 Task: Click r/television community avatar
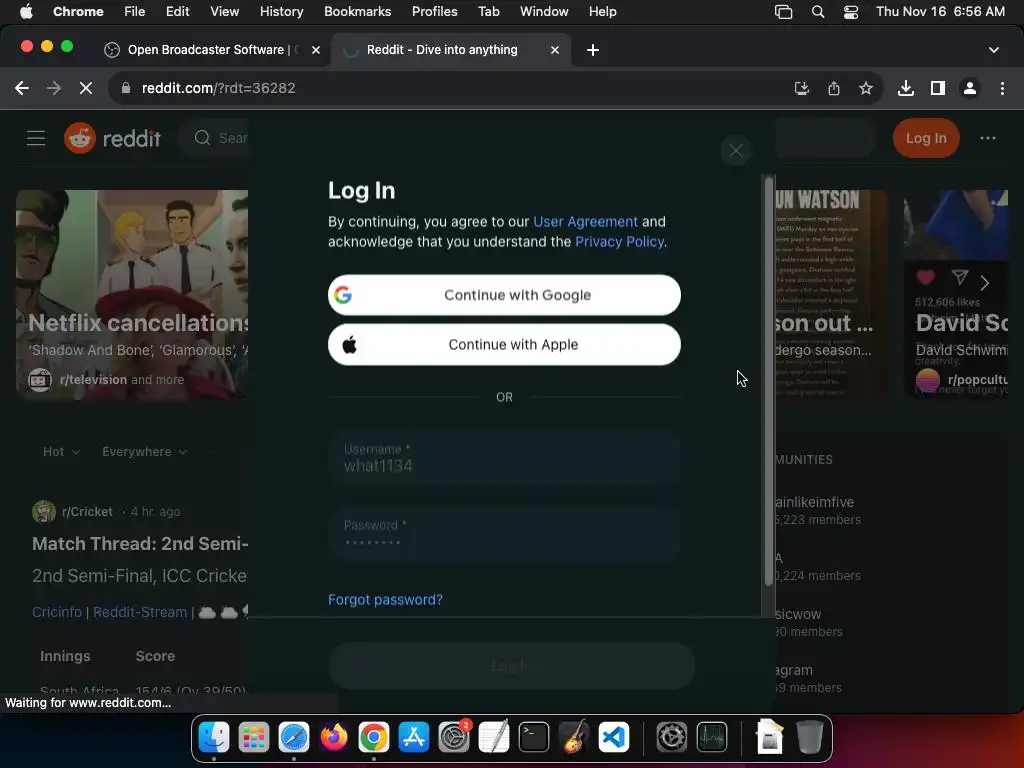point(40,379)
